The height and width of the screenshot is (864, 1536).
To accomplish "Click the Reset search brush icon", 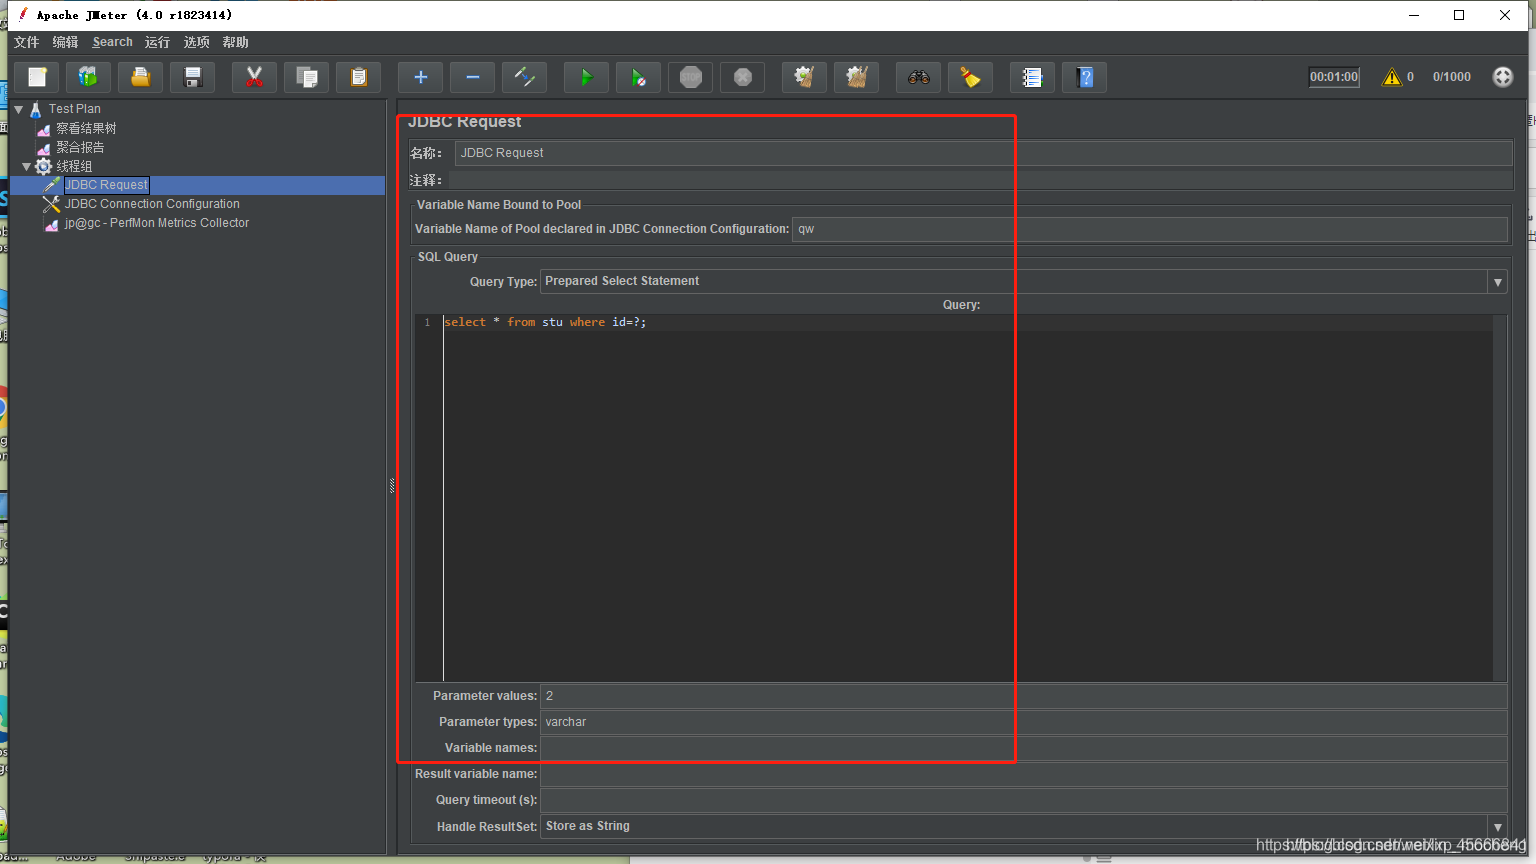I will click(x=971, y=77).
